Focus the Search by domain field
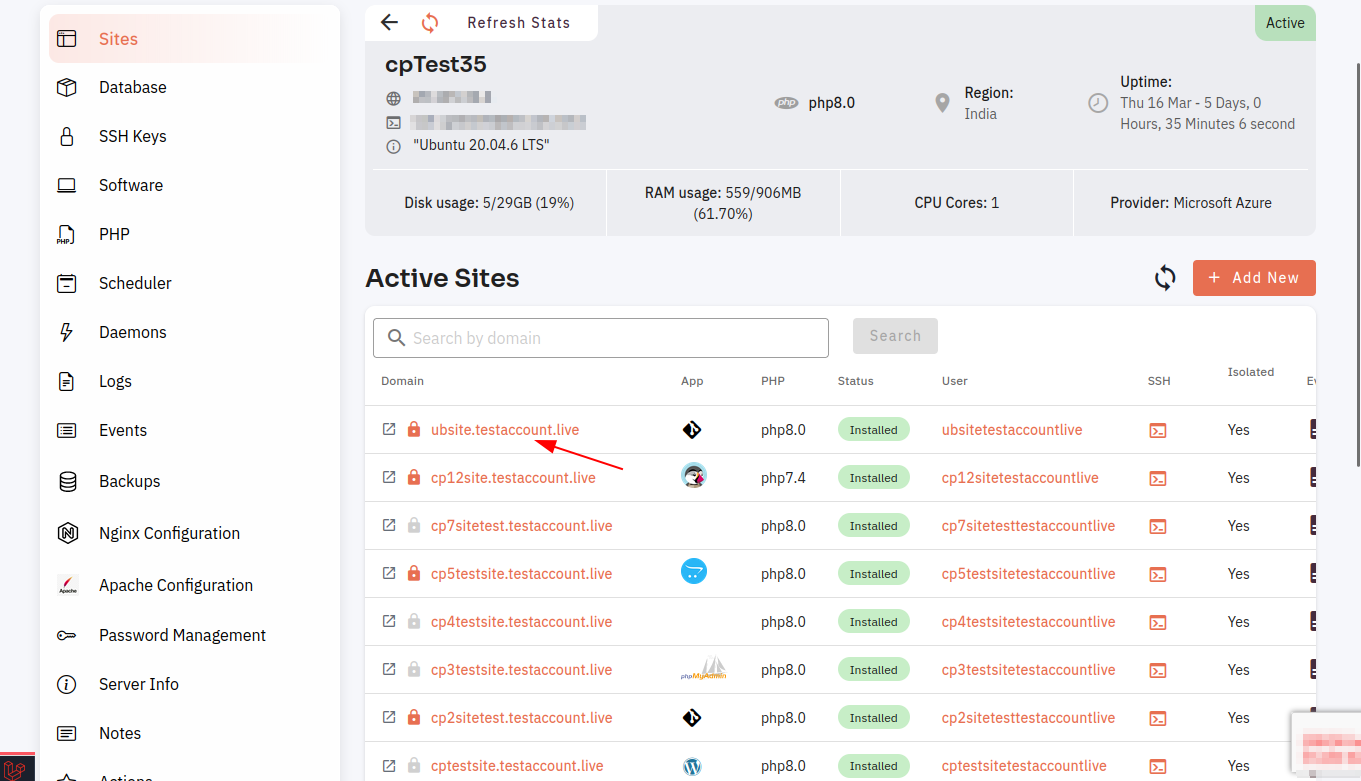The width and height of the screenshot is (1361, 781). pos(601,338)
